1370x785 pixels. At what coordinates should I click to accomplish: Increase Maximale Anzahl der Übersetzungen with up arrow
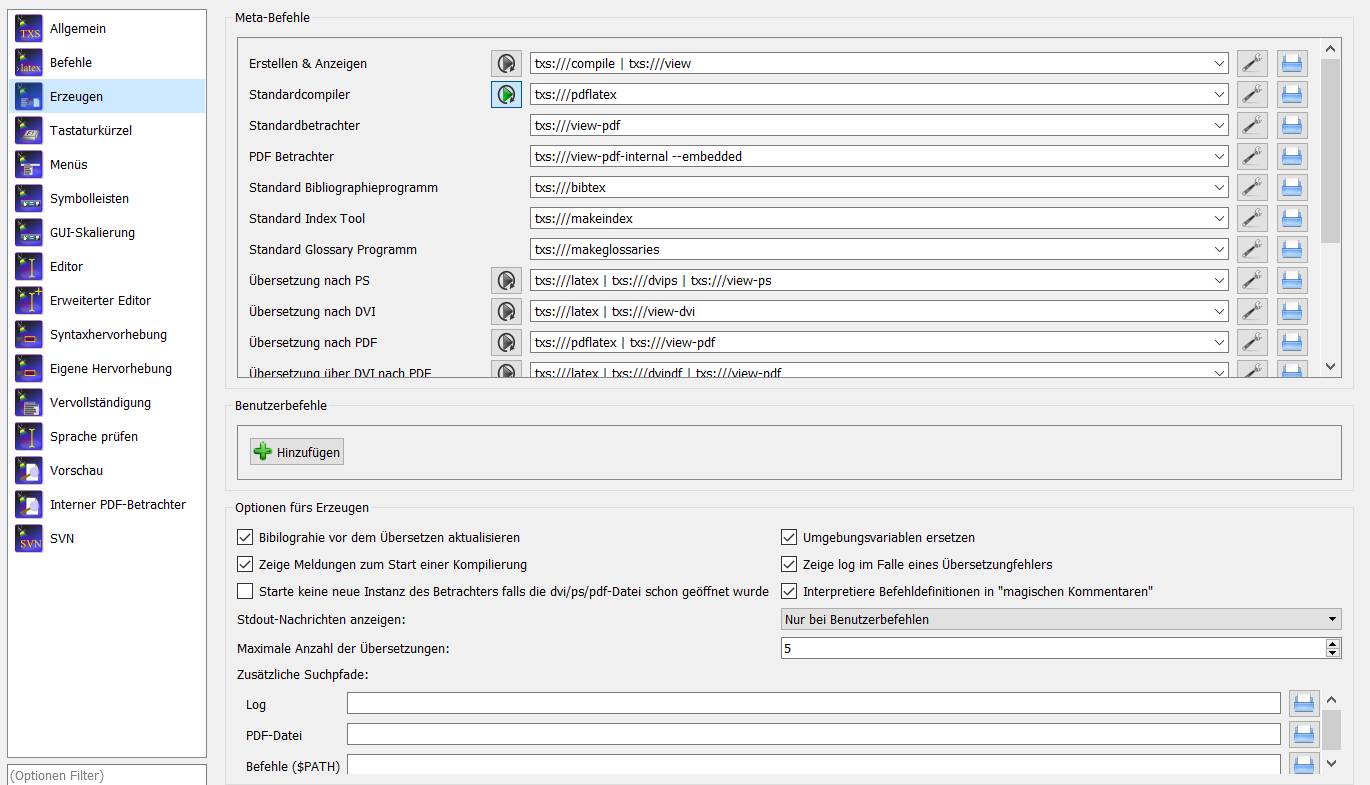point(1332,644)
